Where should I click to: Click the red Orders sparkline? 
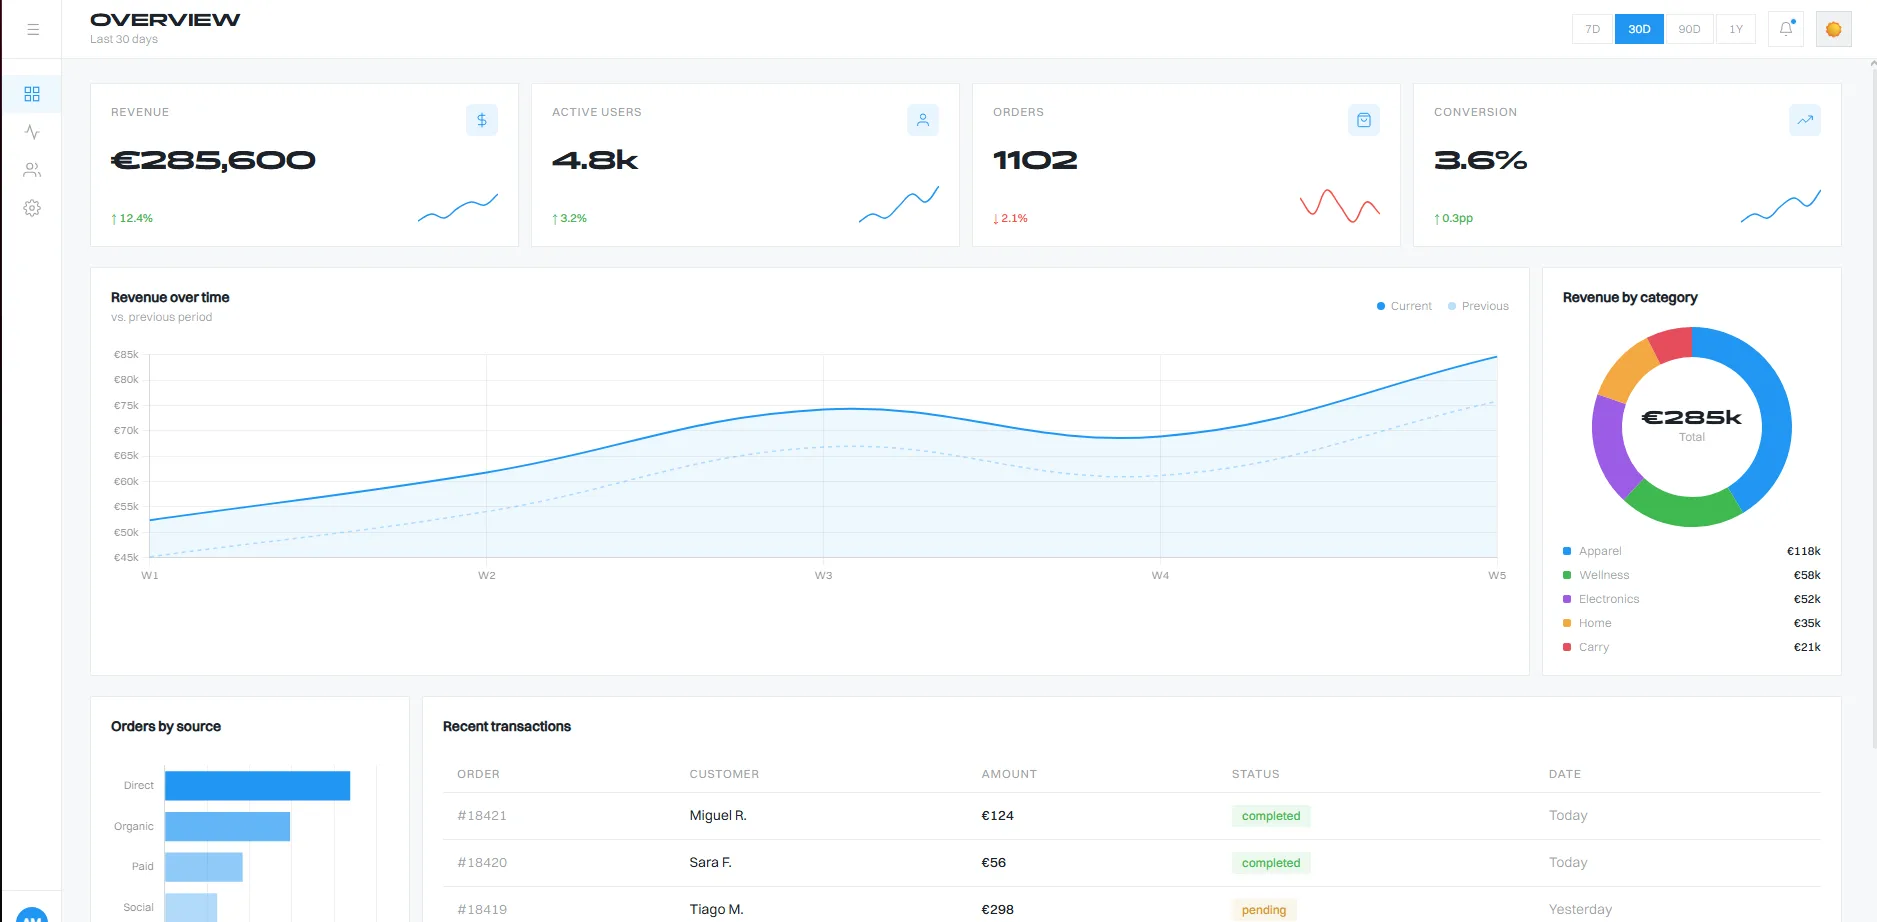[x=1340, y=206]
